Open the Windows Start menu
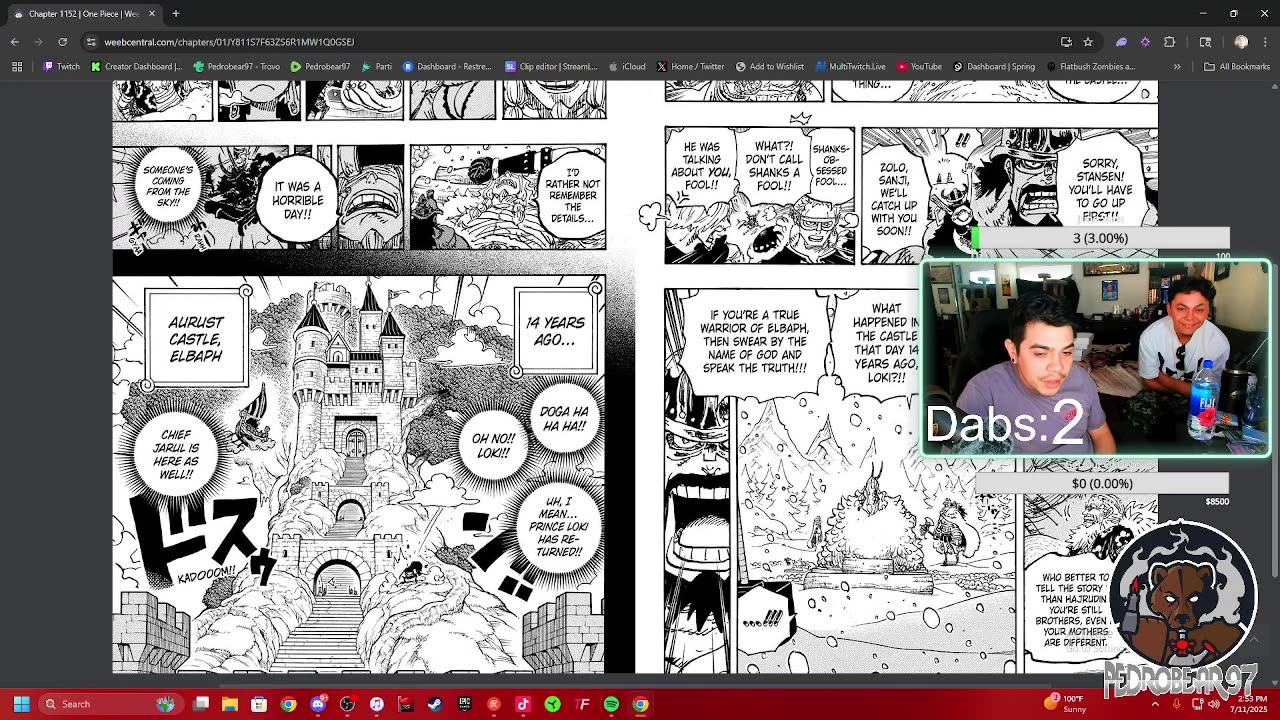1280x720 pixels. (21, 704)
